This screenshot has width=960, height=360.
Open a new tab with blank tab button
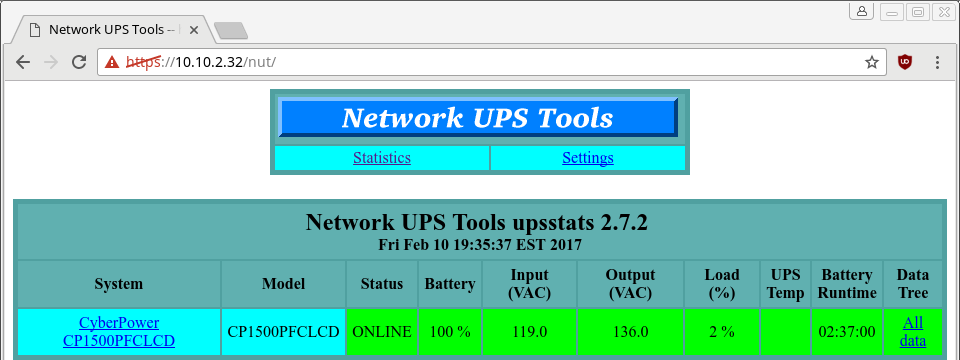(231, 31)
